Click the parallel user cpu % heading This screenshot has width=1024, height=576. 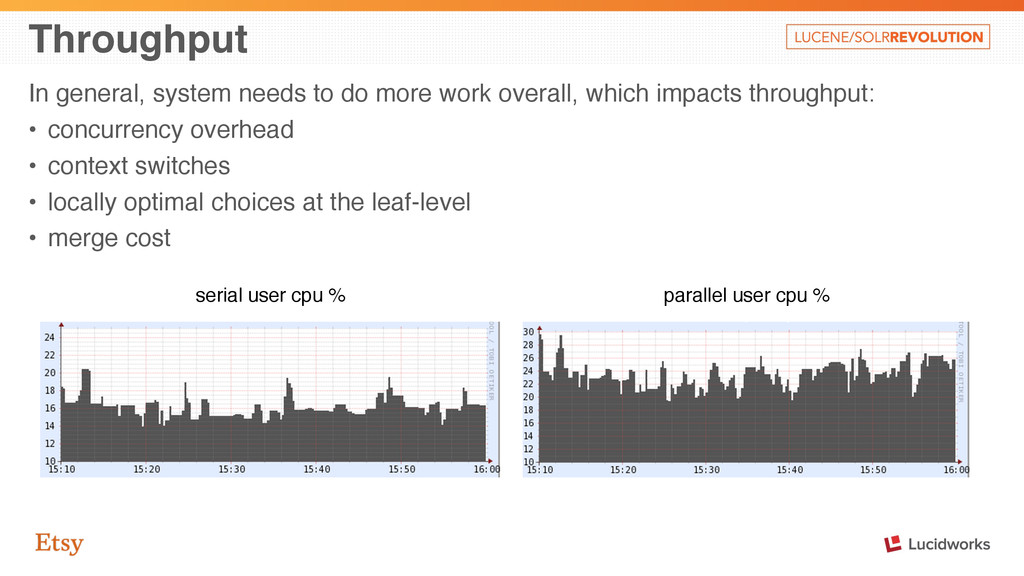point(746,295)
